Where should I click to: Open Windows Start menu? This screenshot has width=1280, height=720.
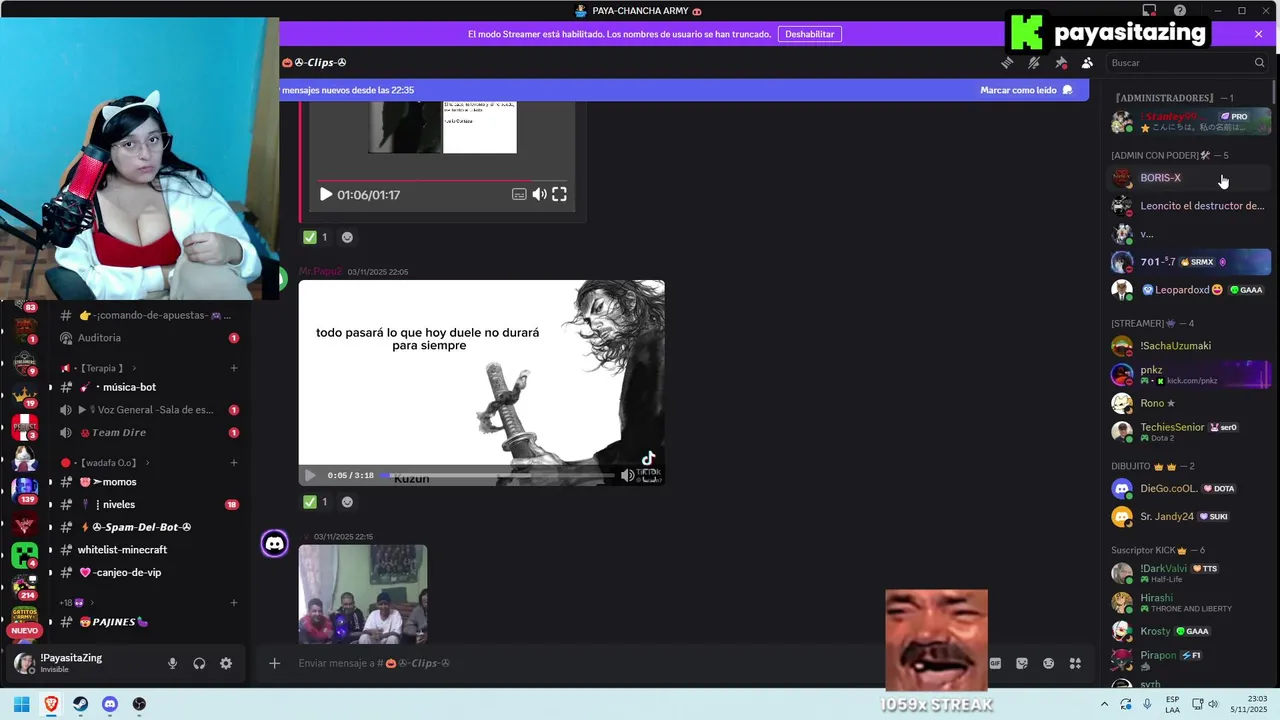[21, 704]
